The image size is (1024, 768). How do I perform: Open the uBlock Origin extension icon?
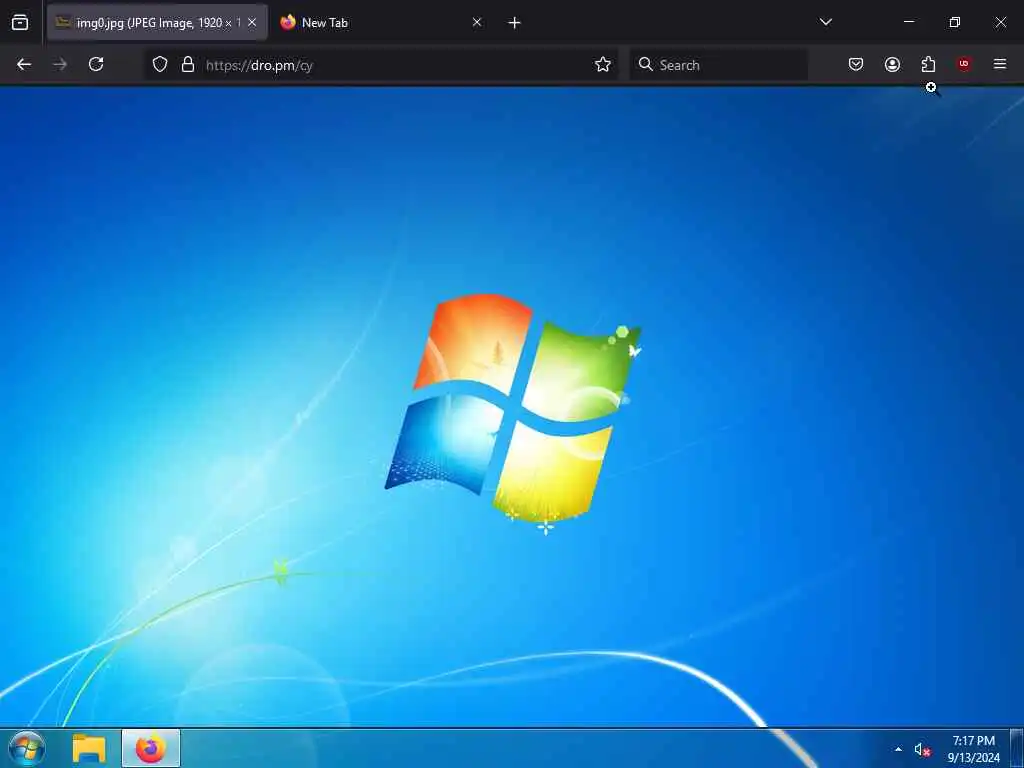[964, 64]
